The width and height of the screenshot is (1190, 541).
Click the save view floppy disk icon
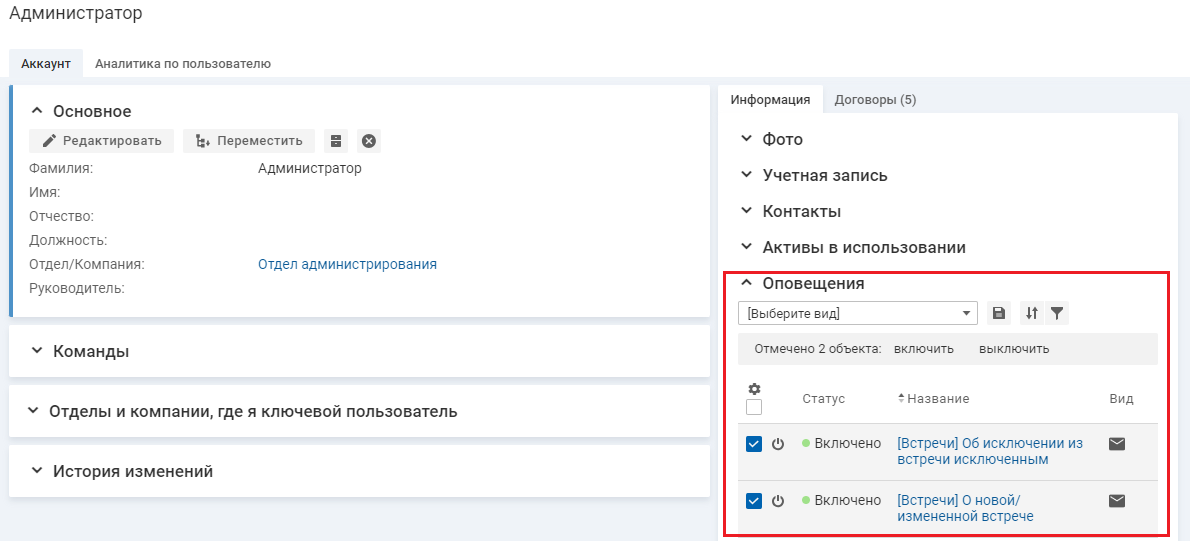(x=998, y=313)
